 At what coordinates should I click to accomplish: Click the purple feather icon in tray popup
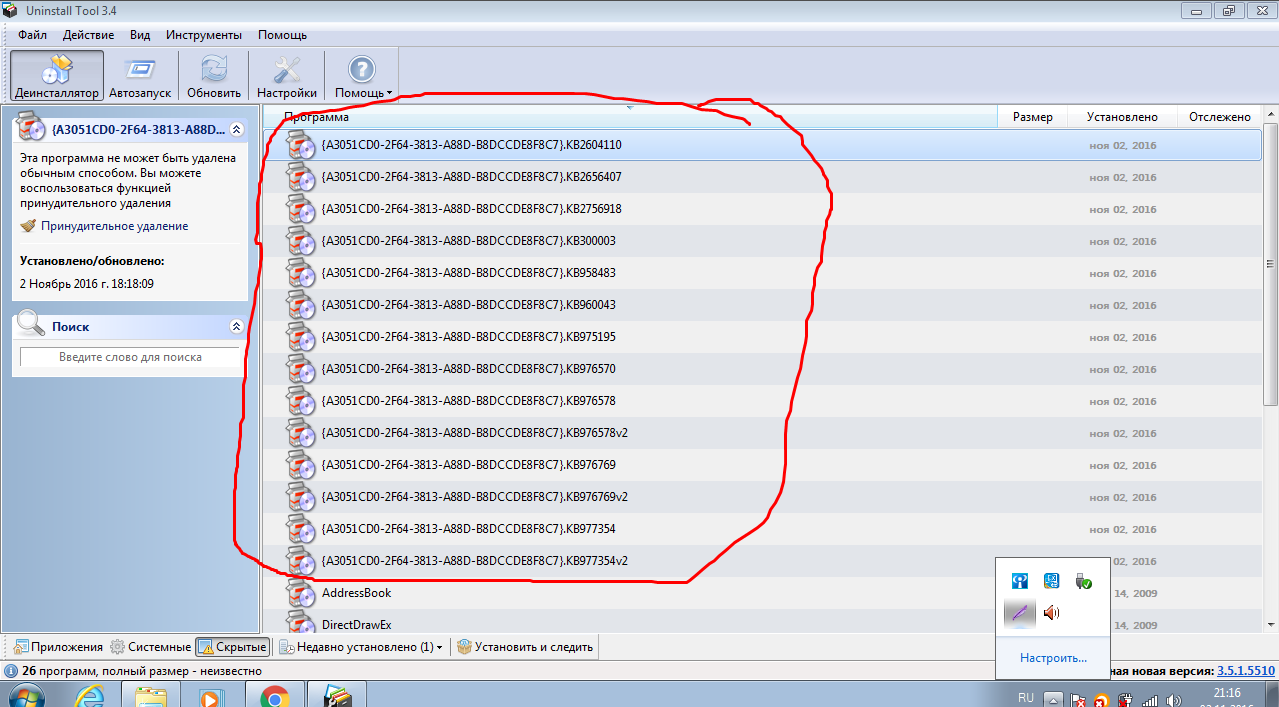(x=1020, y=612)
